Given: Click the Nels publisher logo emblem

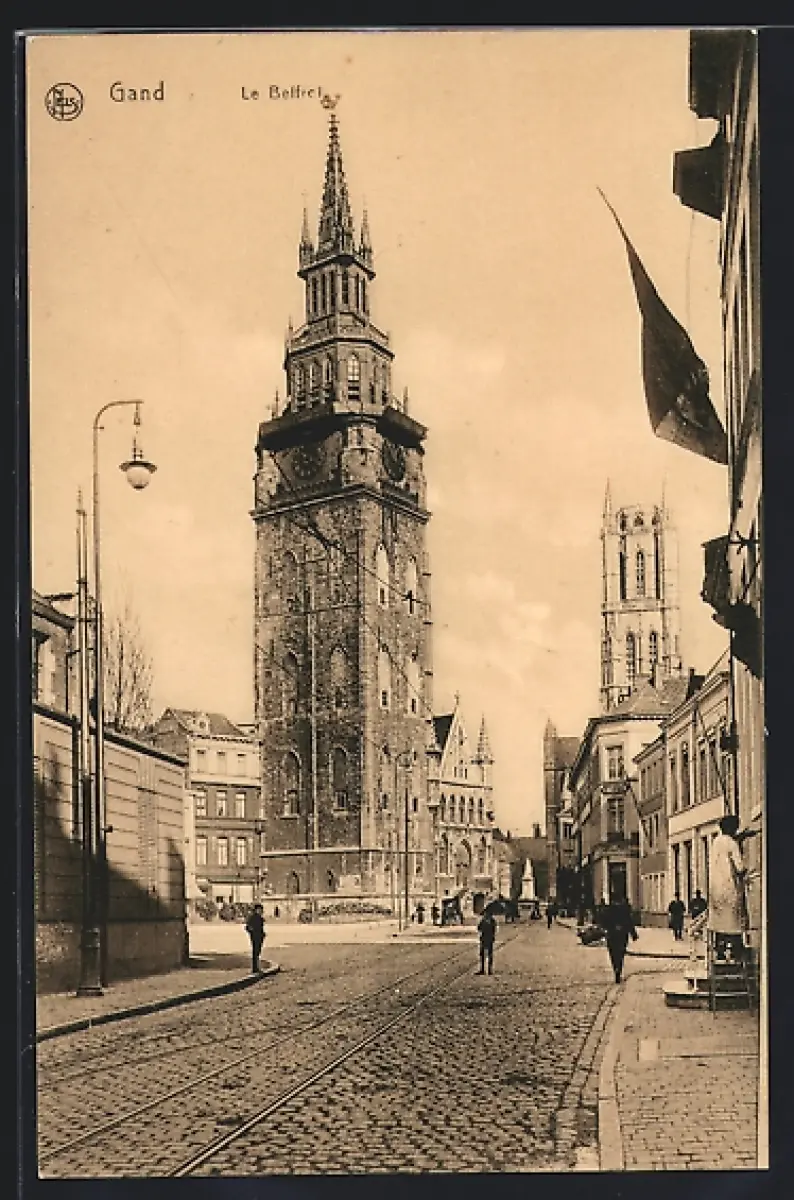Looking at the screenshot, I should point(64,101).
